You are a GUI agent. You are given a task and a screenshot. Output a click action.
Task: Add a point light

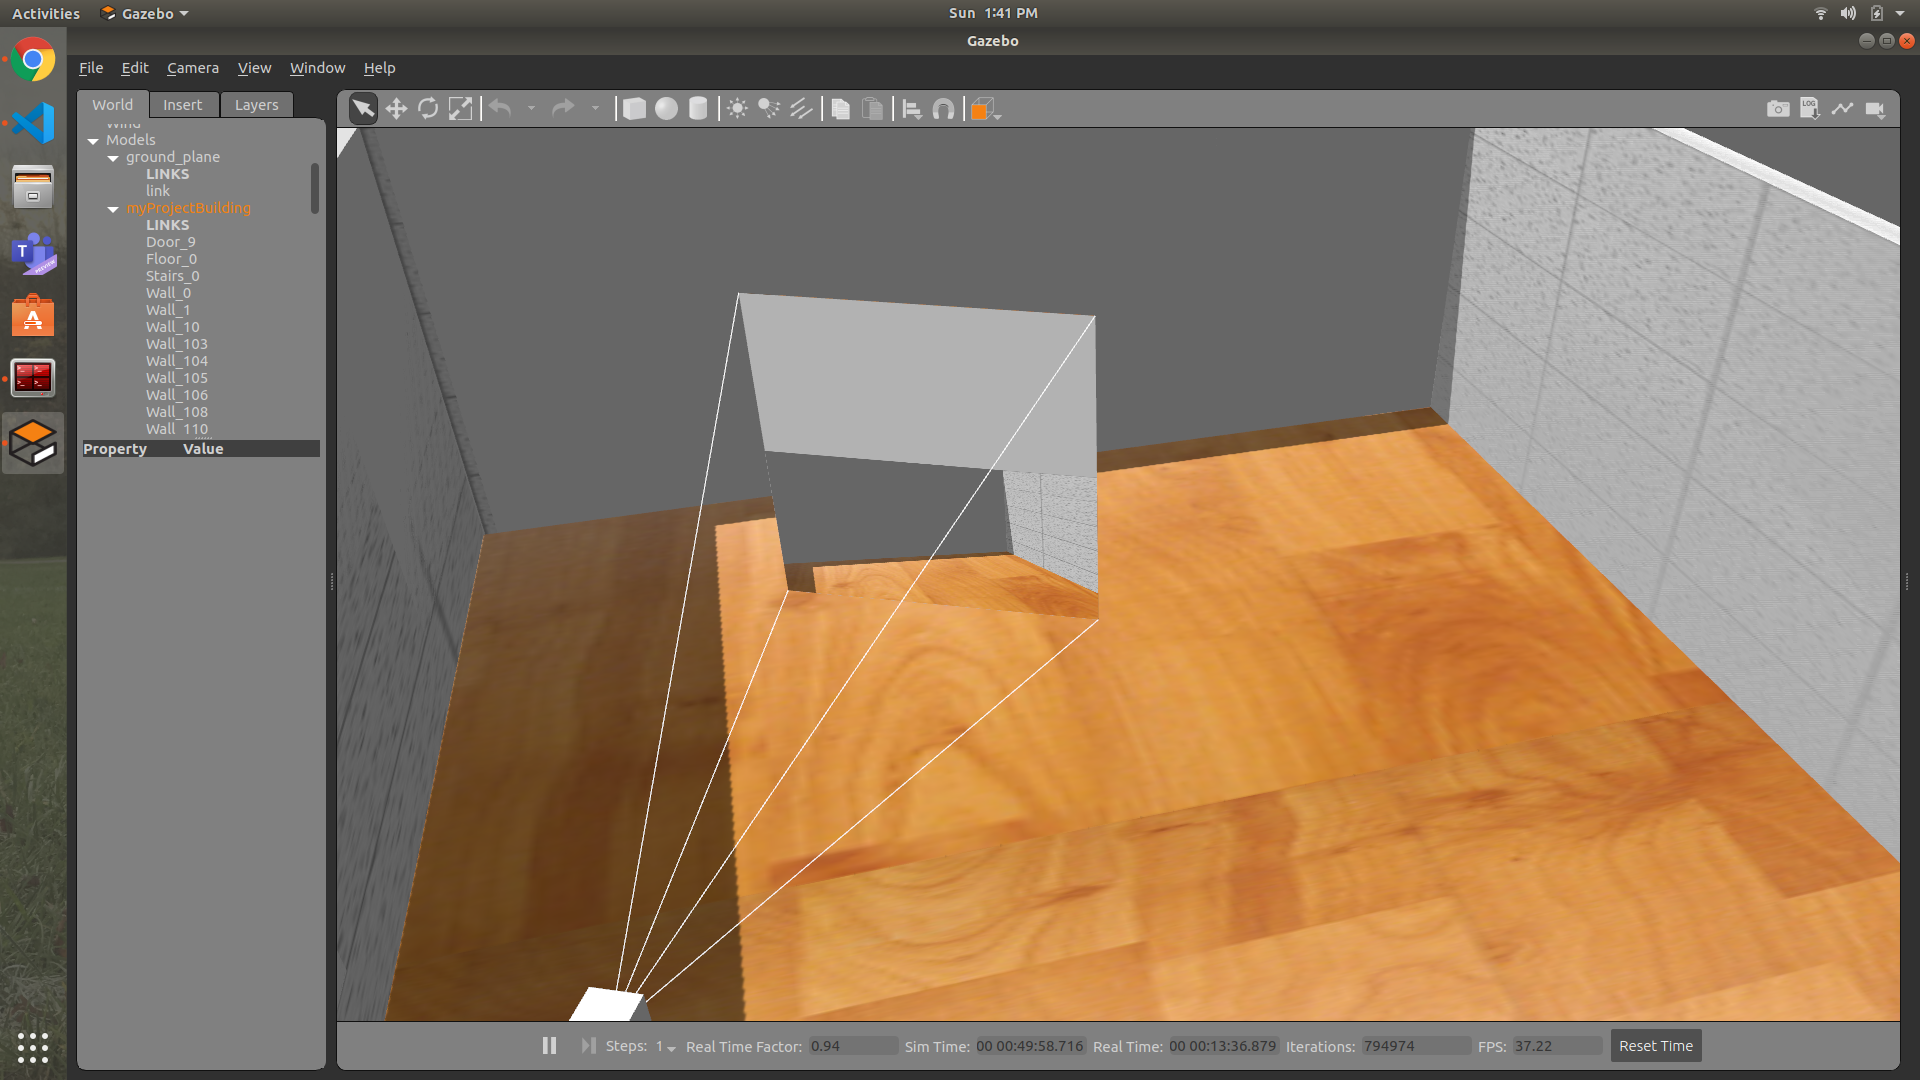pyautogui.click(x=737, y=109)
